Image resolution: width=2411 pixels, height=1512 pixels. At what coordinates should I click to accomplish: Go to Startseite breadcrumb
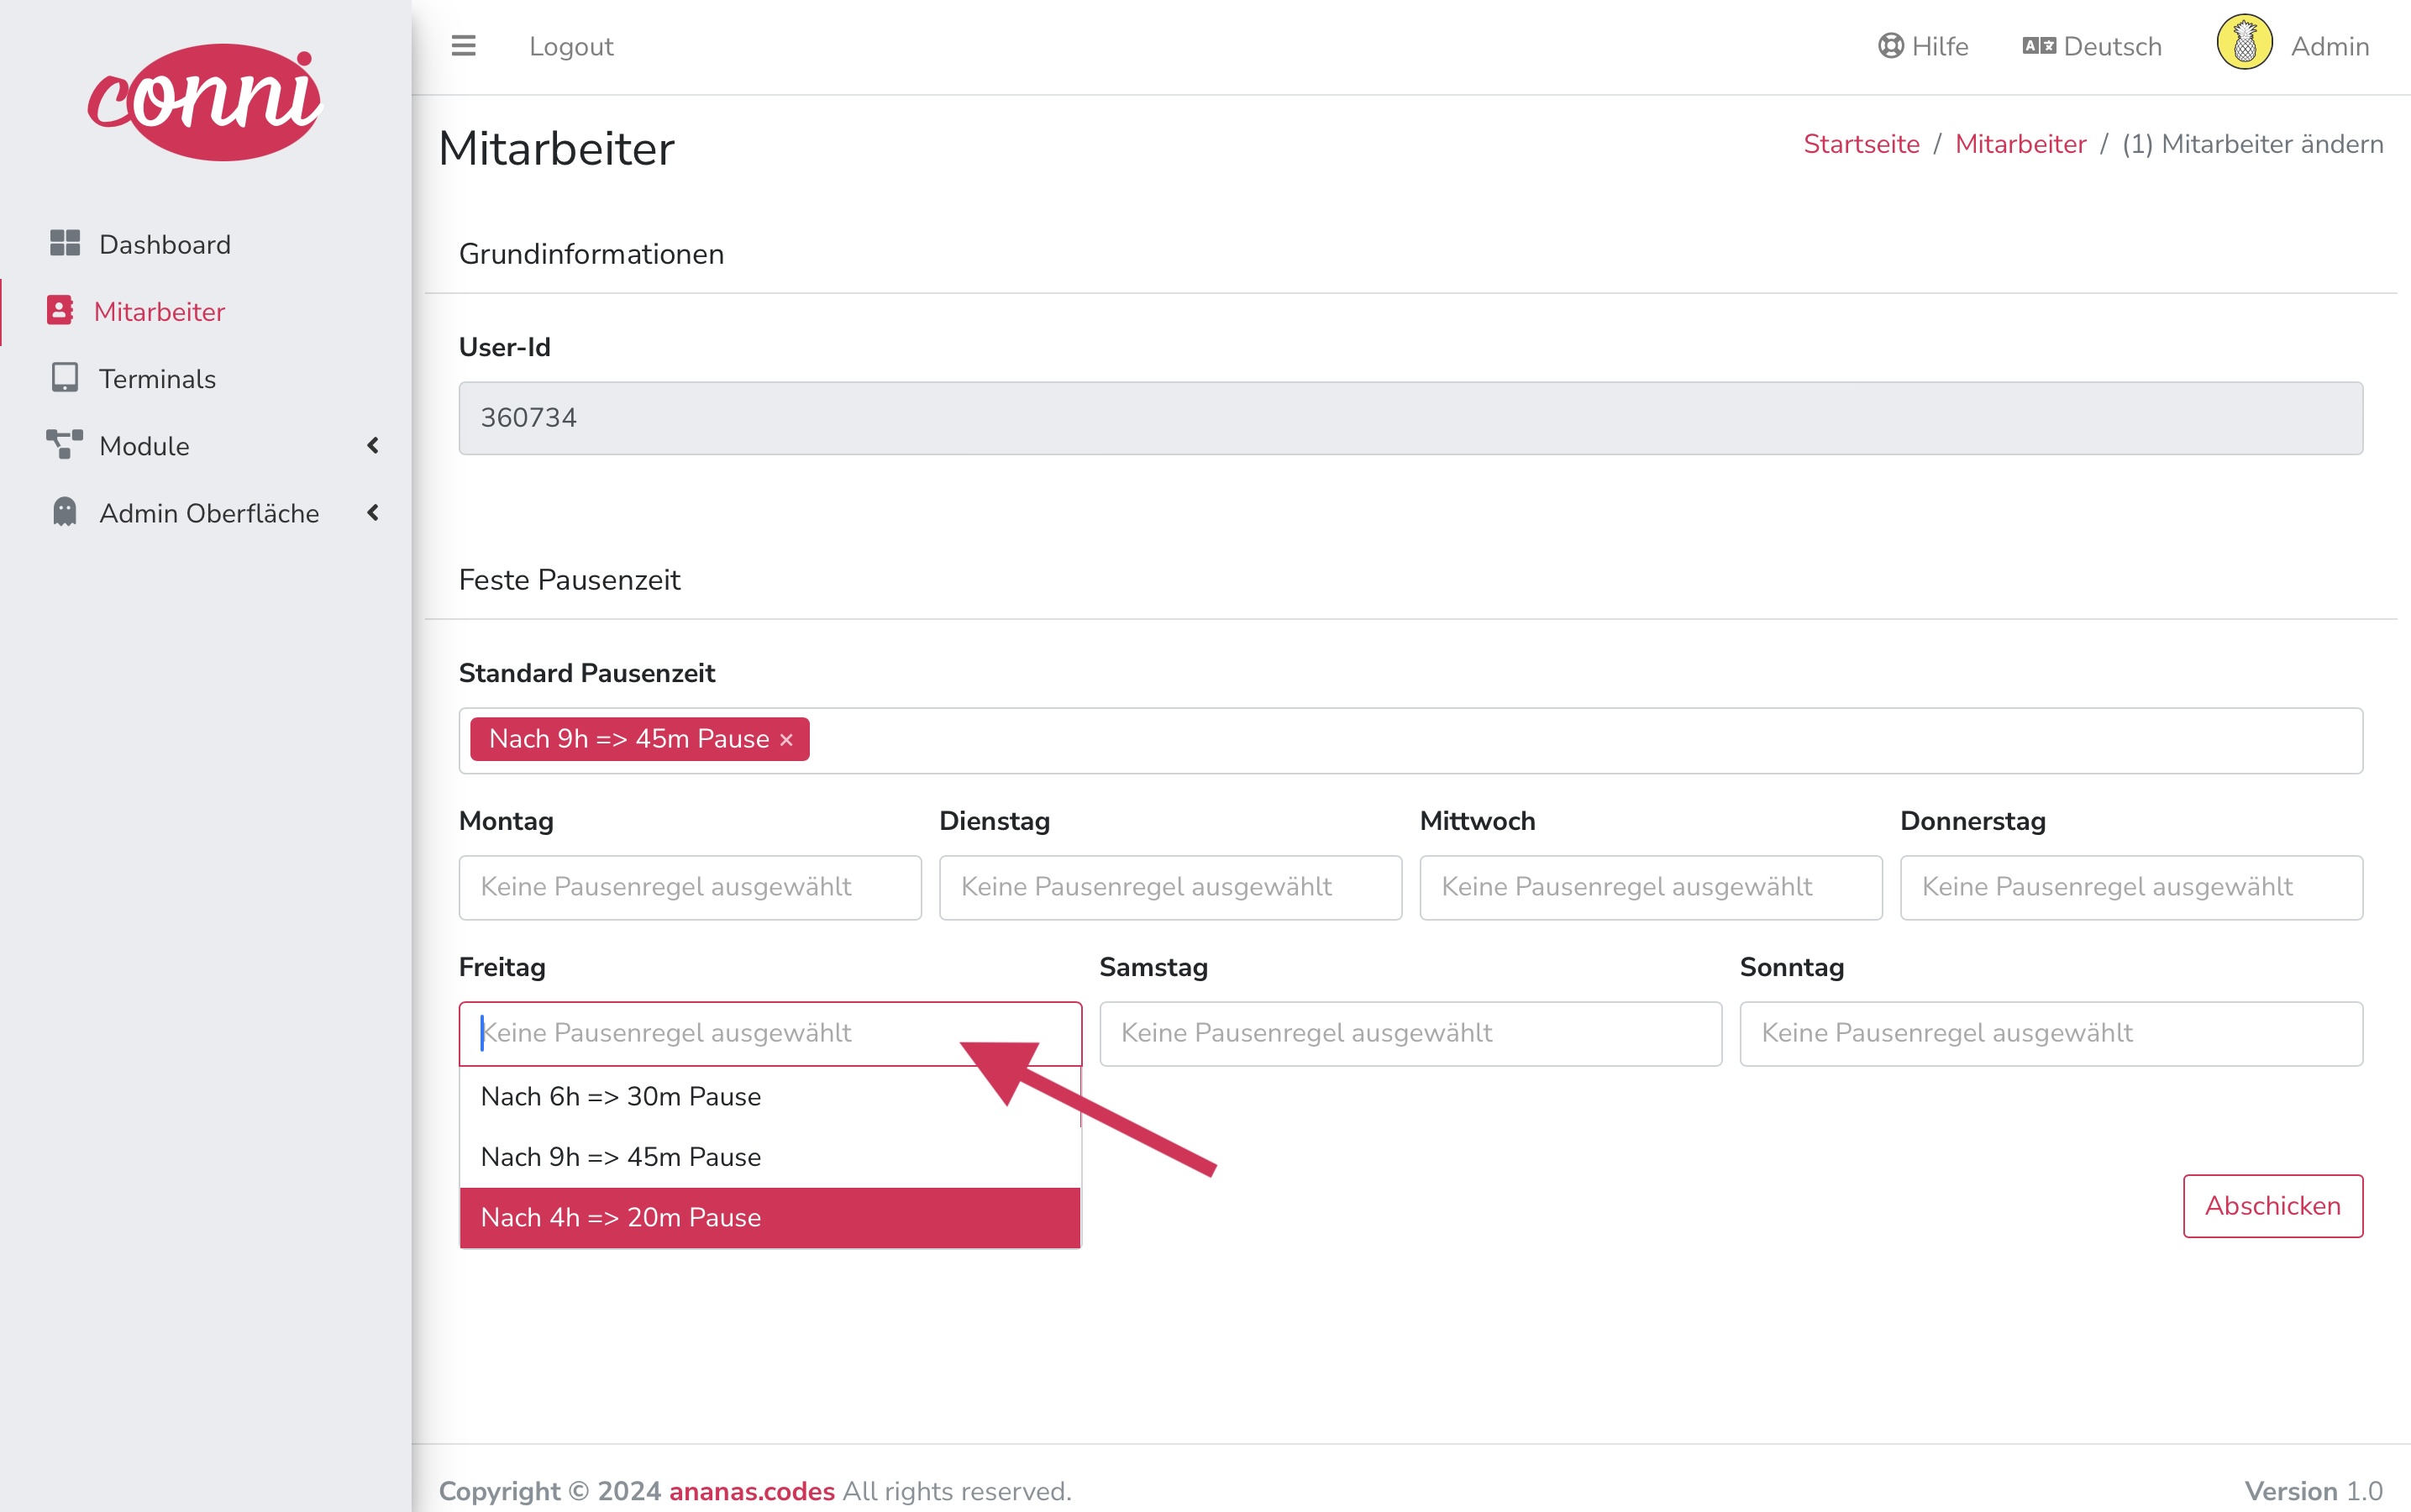tap(1861, 144)
